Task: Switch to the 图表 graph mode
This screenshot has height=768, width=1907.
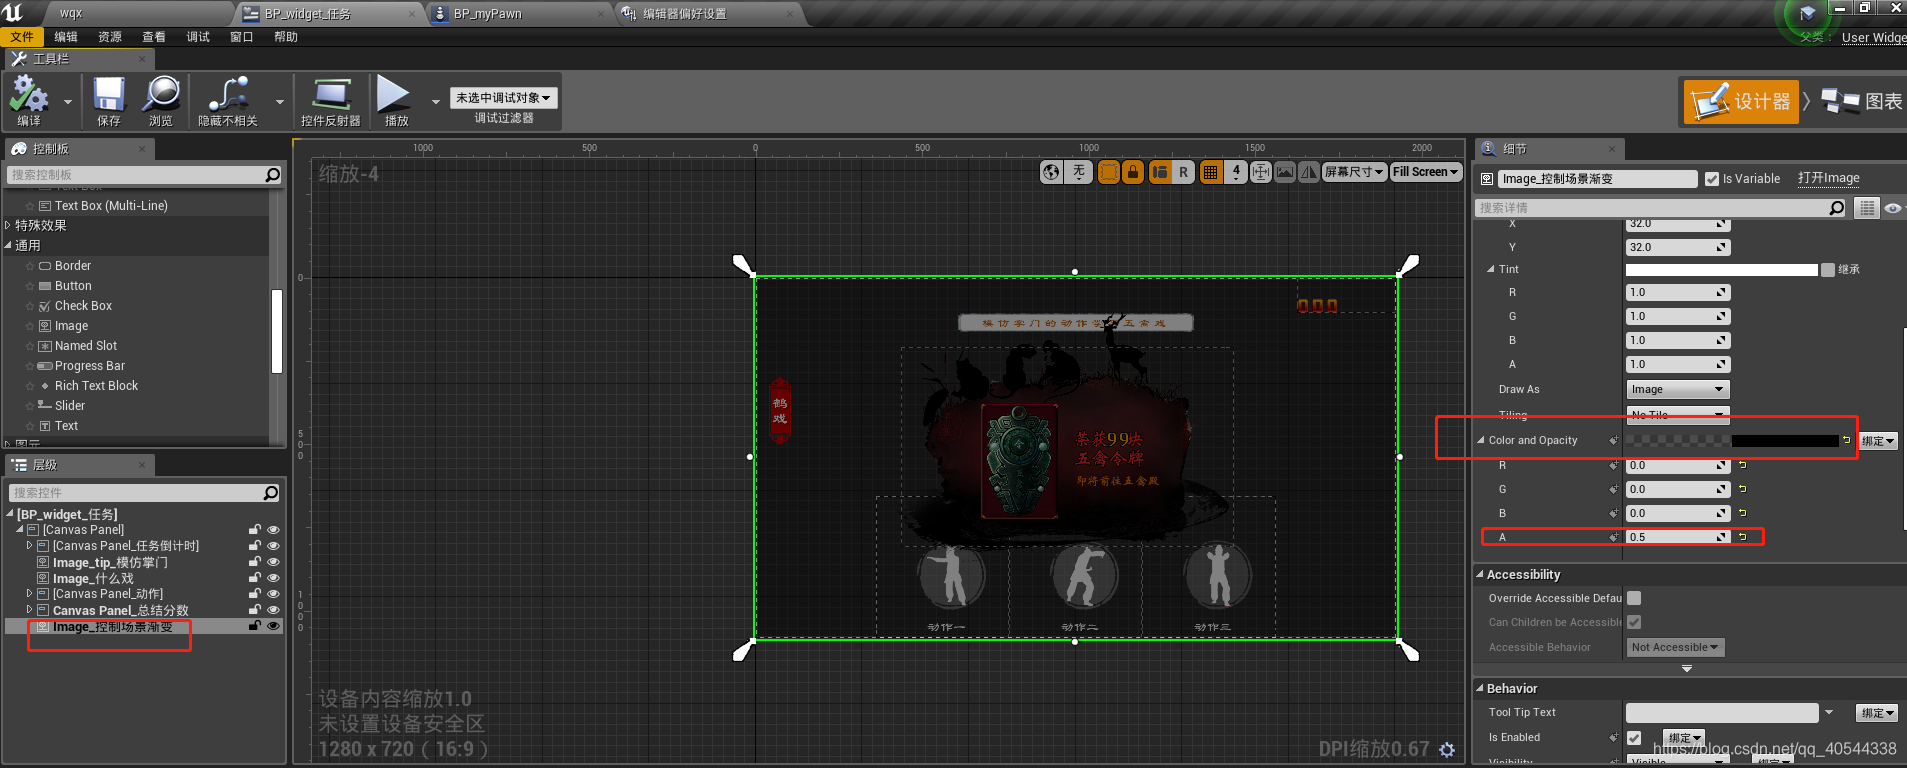Action: (x=1862, y=102)
